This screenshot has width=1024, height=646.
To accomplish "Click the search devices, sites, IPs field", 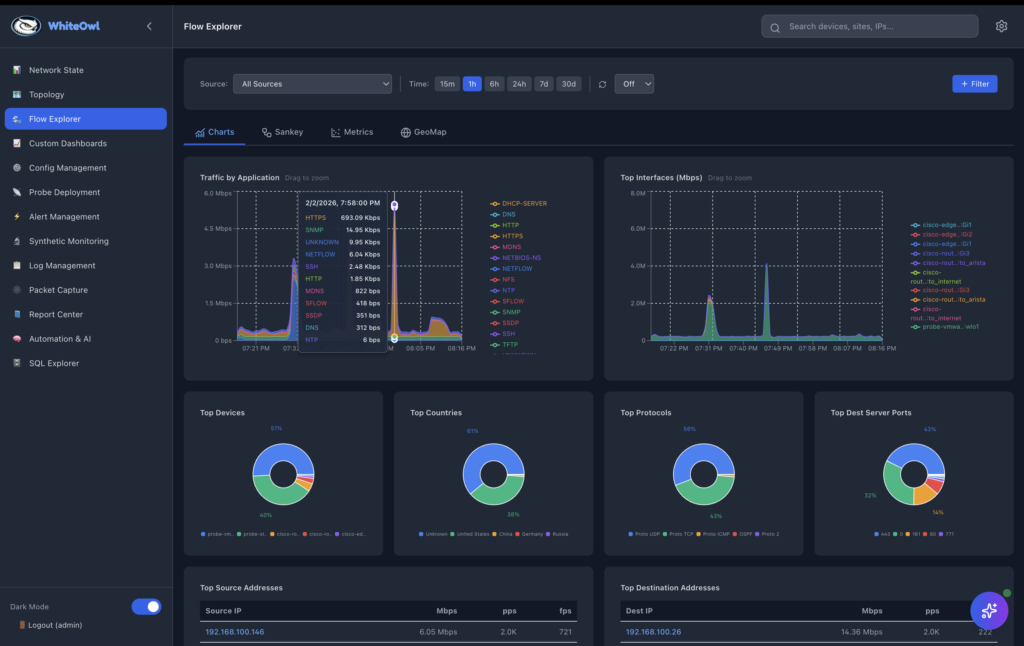I will point(870,26).
